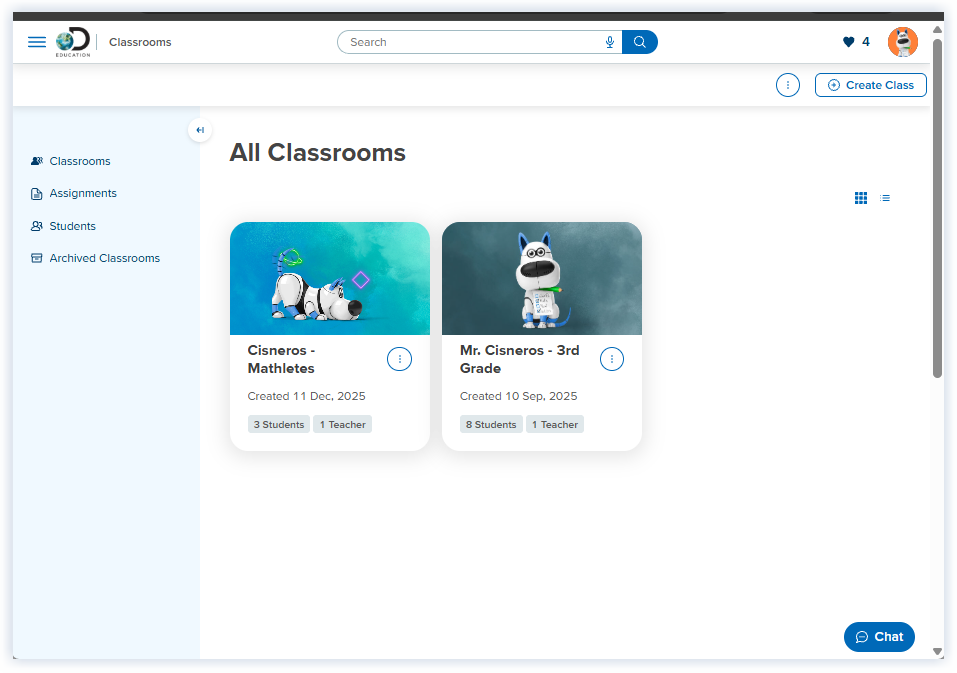Image resolution: width=957 pixels, height=673 pixels.
Task: Open the options menu on Mr. Cisneros - 3rd Grade
Action: [611, 359]
